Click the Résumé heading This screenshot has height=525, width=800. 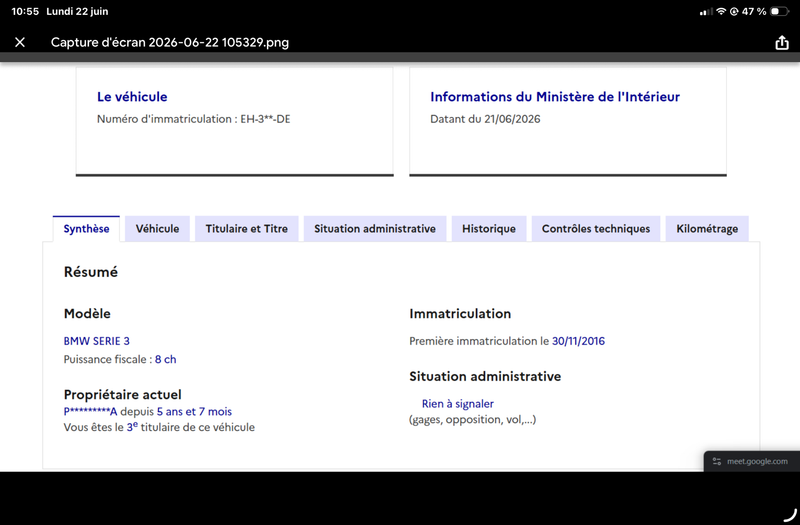pos(91,272)
